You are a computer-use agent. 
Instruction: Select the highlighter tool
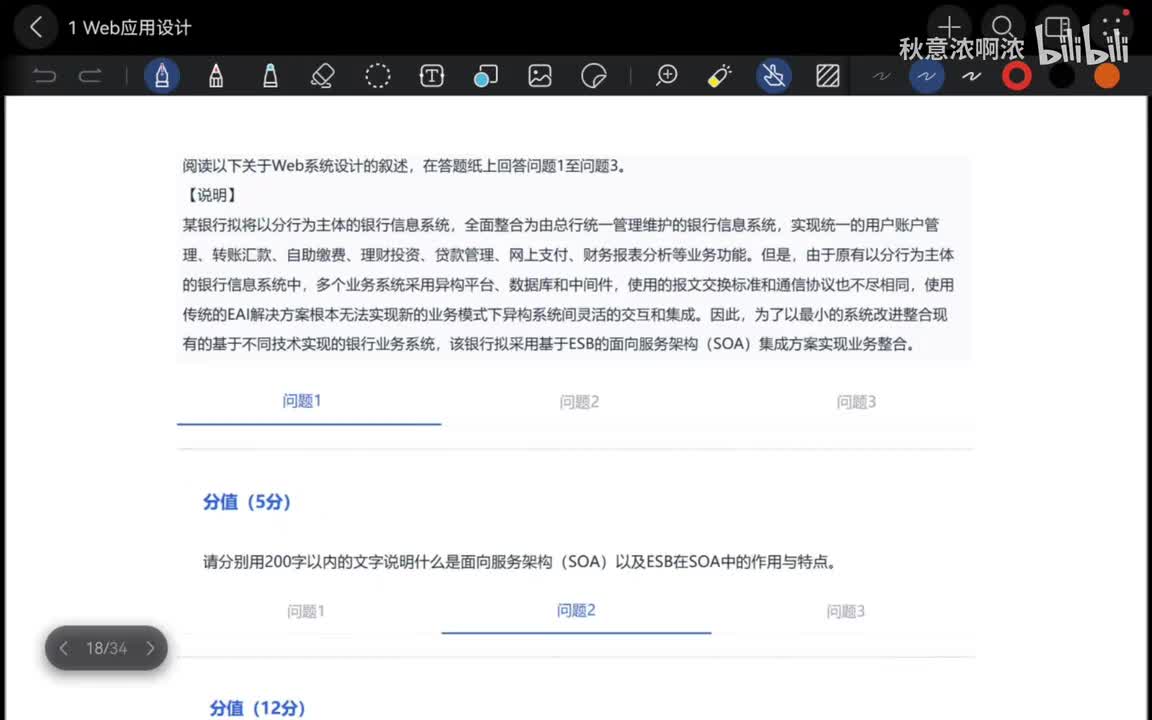click(x=270, y=76)
